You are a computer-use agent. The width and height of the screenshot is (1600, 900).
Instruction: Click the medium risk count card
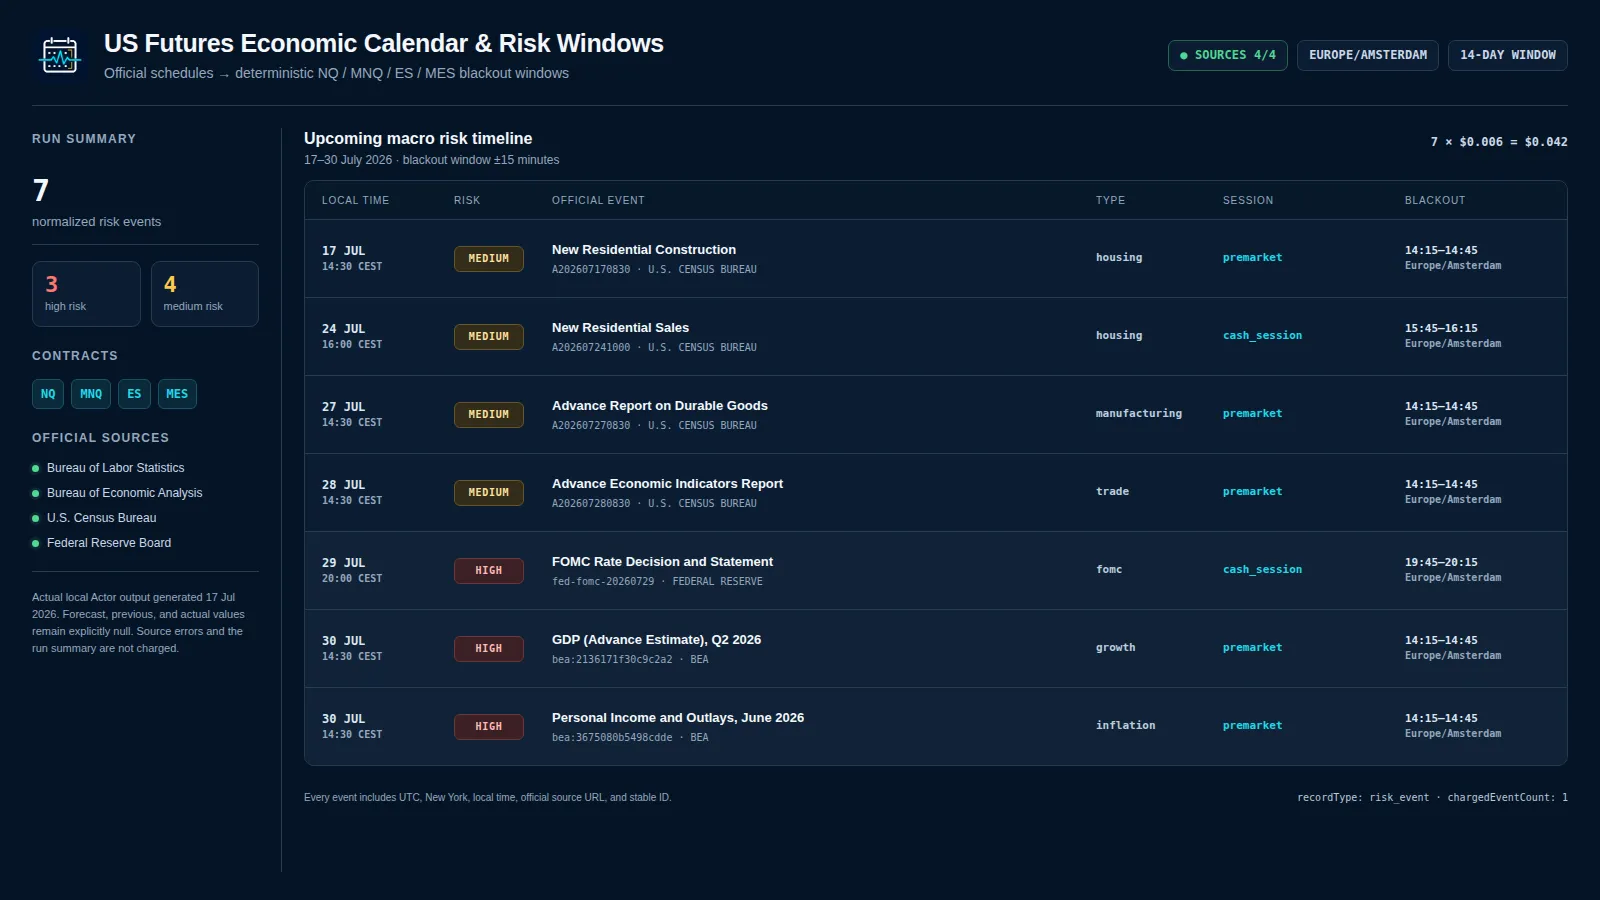(x=205, y=294)
